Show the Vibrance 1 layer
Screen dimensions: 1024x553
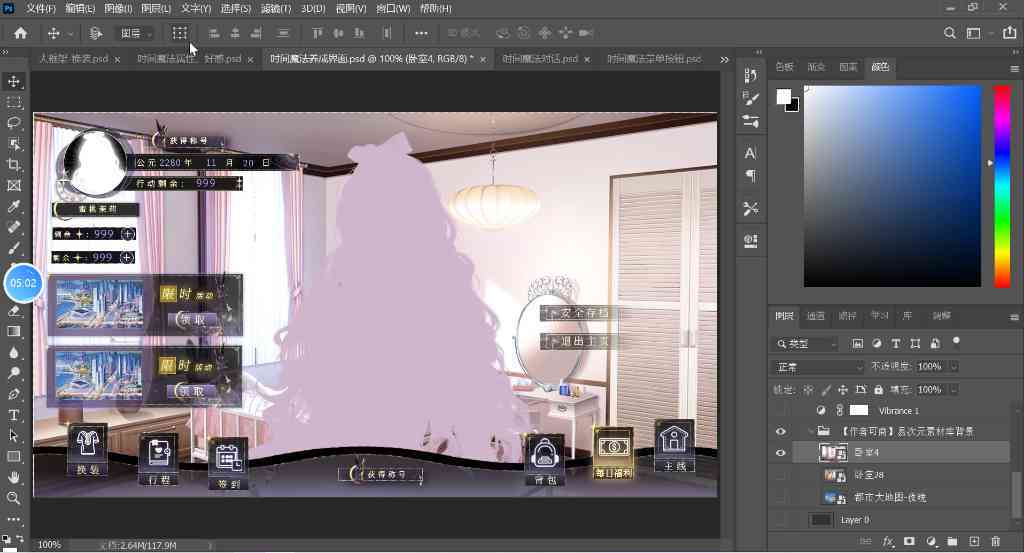(x=780, y=411)
